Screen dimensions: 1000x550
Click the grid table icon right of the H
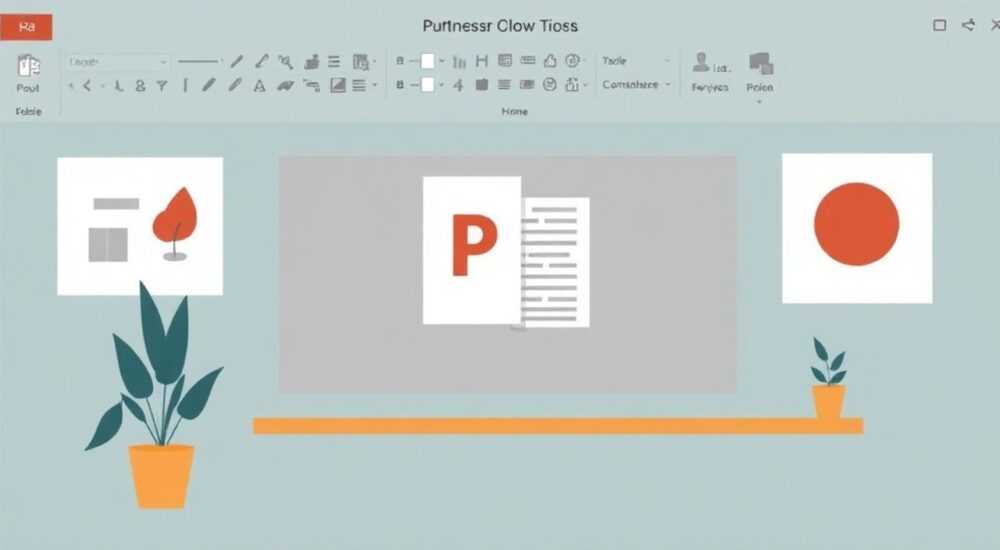[504, 61]
